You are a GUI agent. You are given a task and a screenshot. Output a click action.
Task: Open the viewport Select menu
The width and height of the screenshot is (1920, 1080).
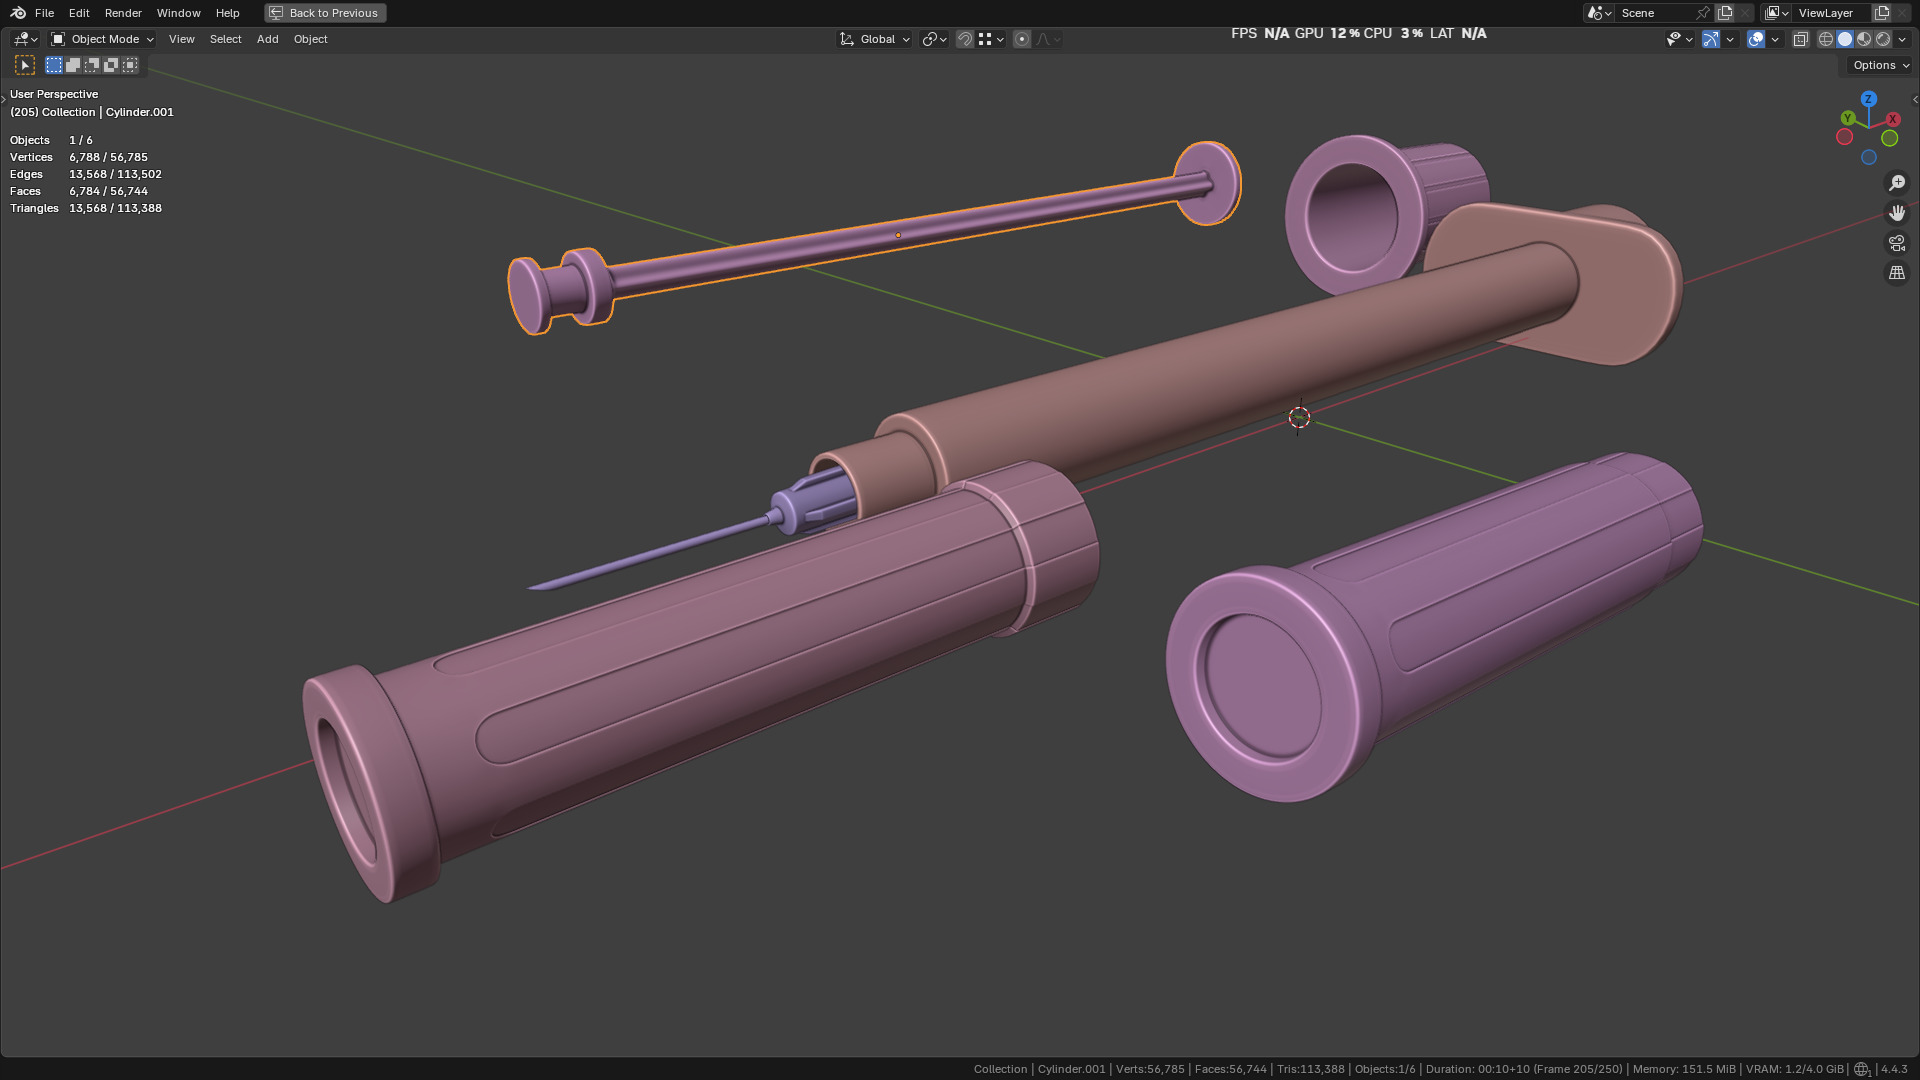click(225, 39)
